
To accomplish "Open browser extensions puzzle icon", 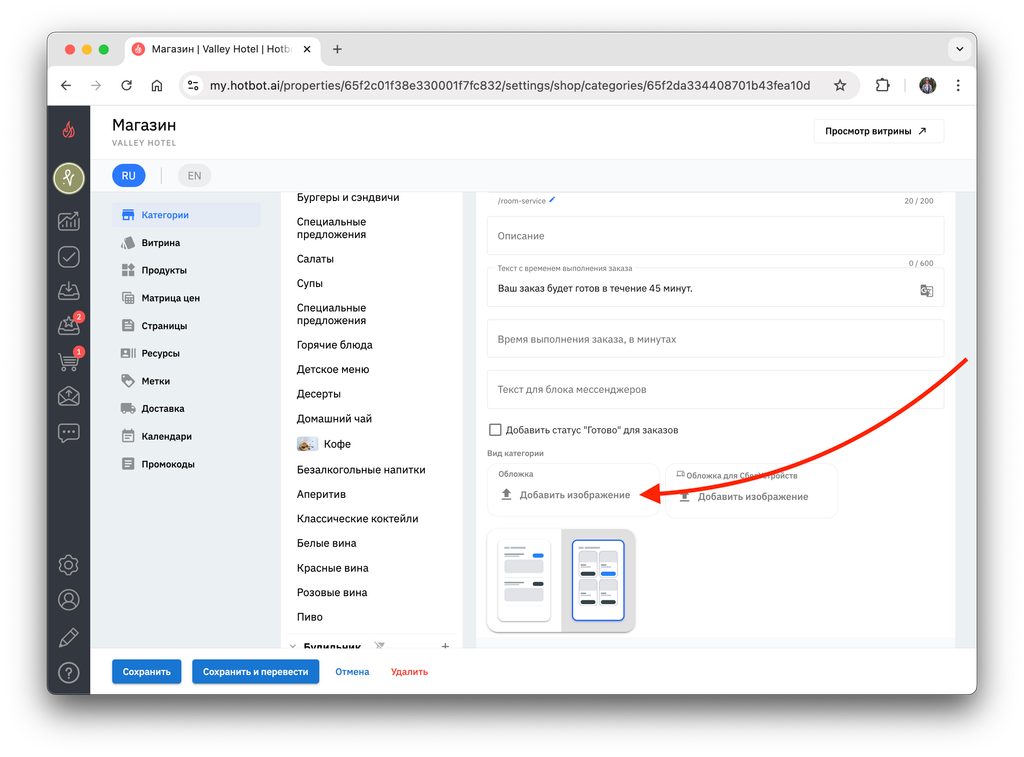I will (882, 86).
